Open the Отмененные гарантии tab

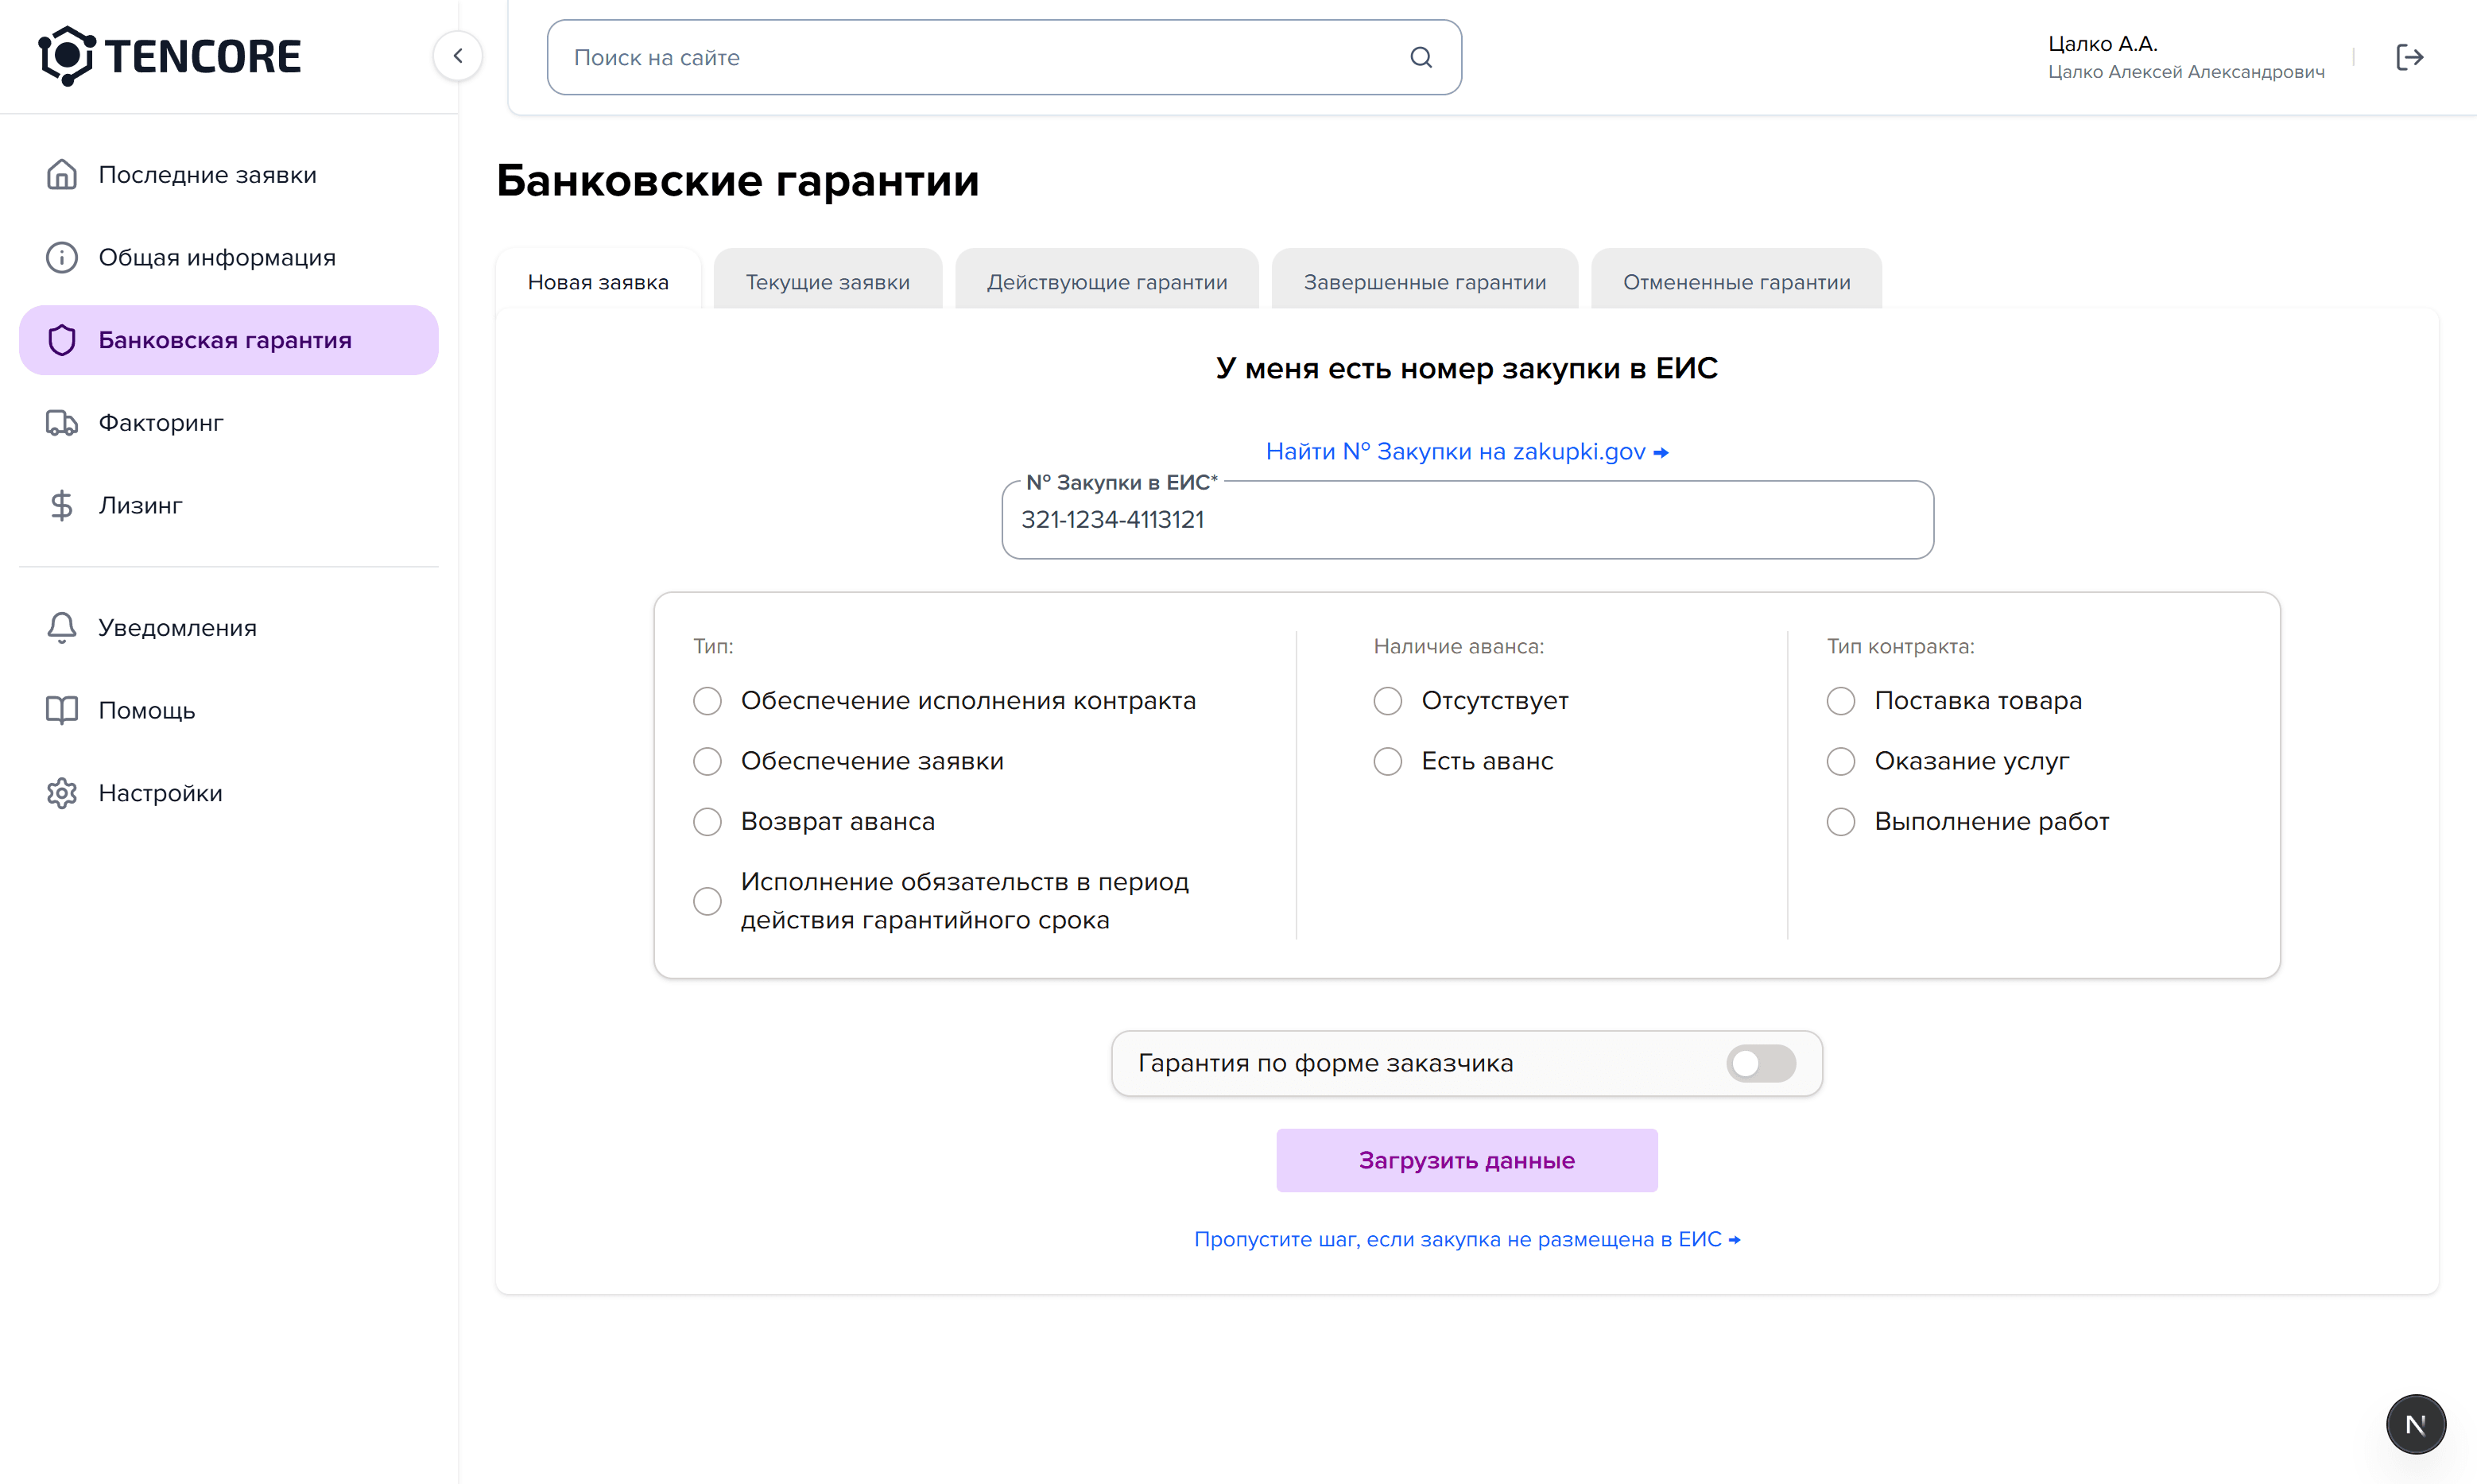[x=1737, y=281]
